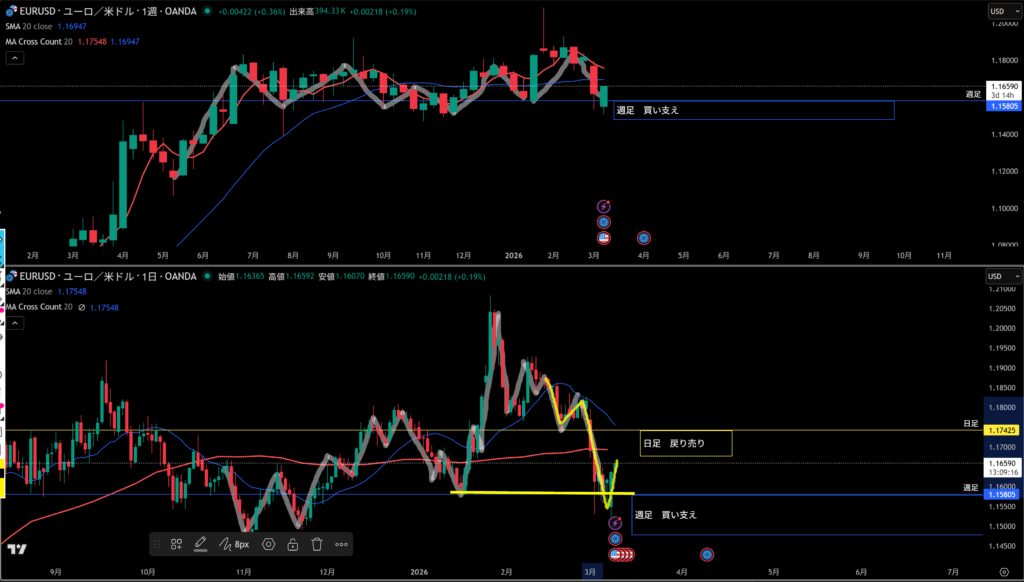The image size is (1024, 582).
Task: Open more options in drawing toolbar
Action: click(341, 544)
